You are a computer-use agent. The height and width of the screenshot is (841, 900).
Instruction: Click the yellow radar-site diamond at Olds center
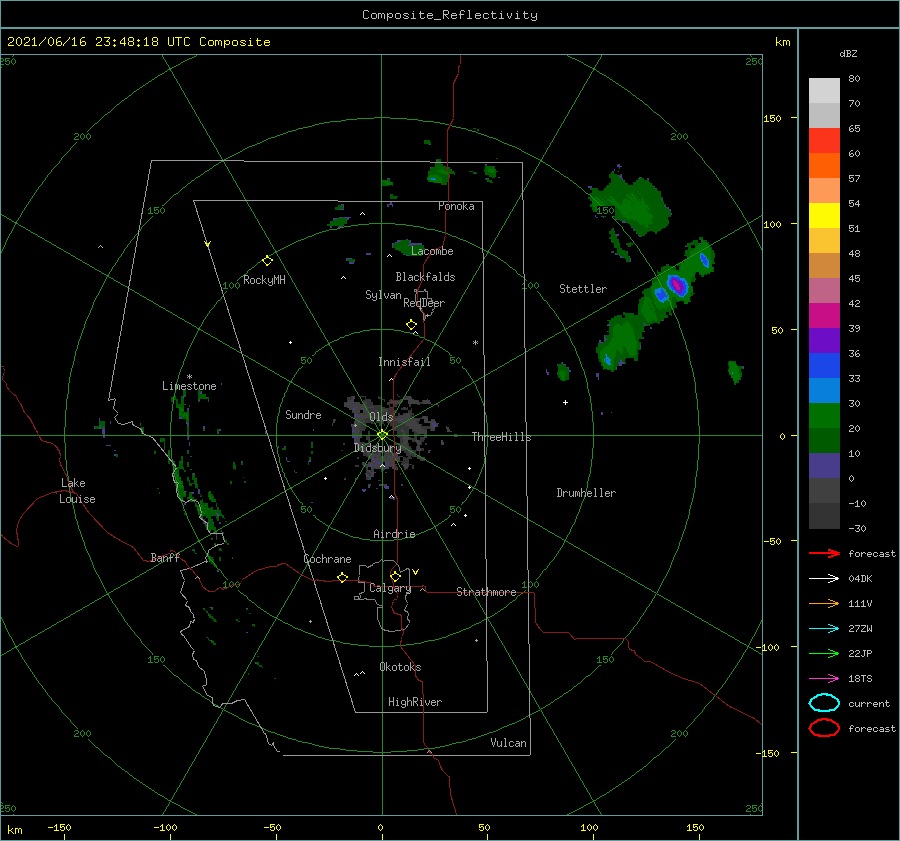[382, 435]
